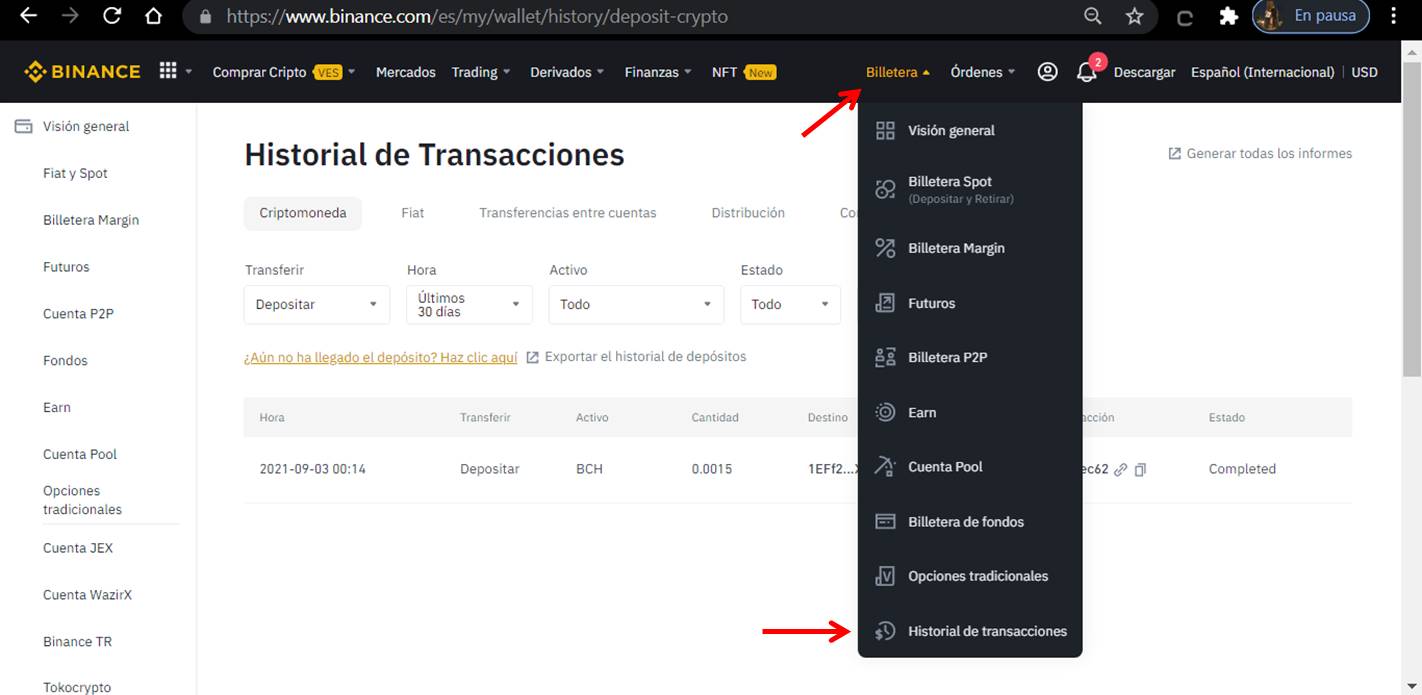Open Billetera menu in top navigation
Screen dimensions: 1422x695
pyautogui.click(x=898, y=72)
